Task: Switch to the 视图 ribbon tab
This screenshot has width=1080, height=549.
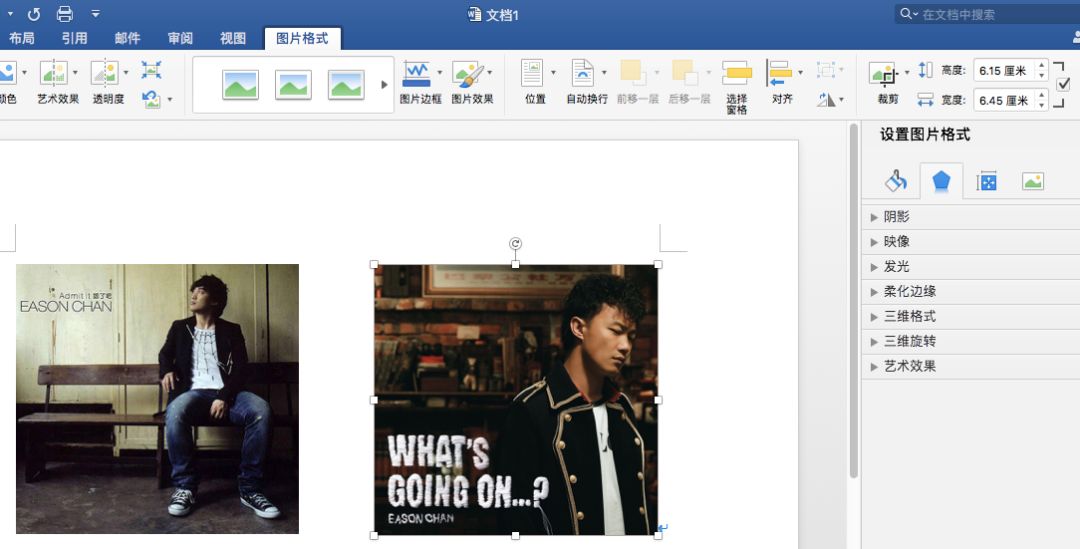Action: pyautogui.click(x=233, y=39)
